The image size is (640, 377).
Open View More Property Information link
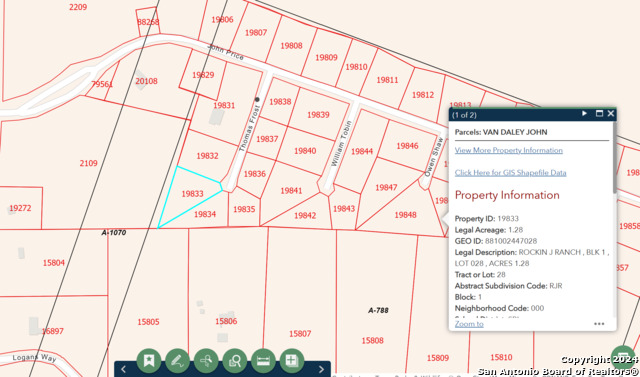(x=509, y=150)
